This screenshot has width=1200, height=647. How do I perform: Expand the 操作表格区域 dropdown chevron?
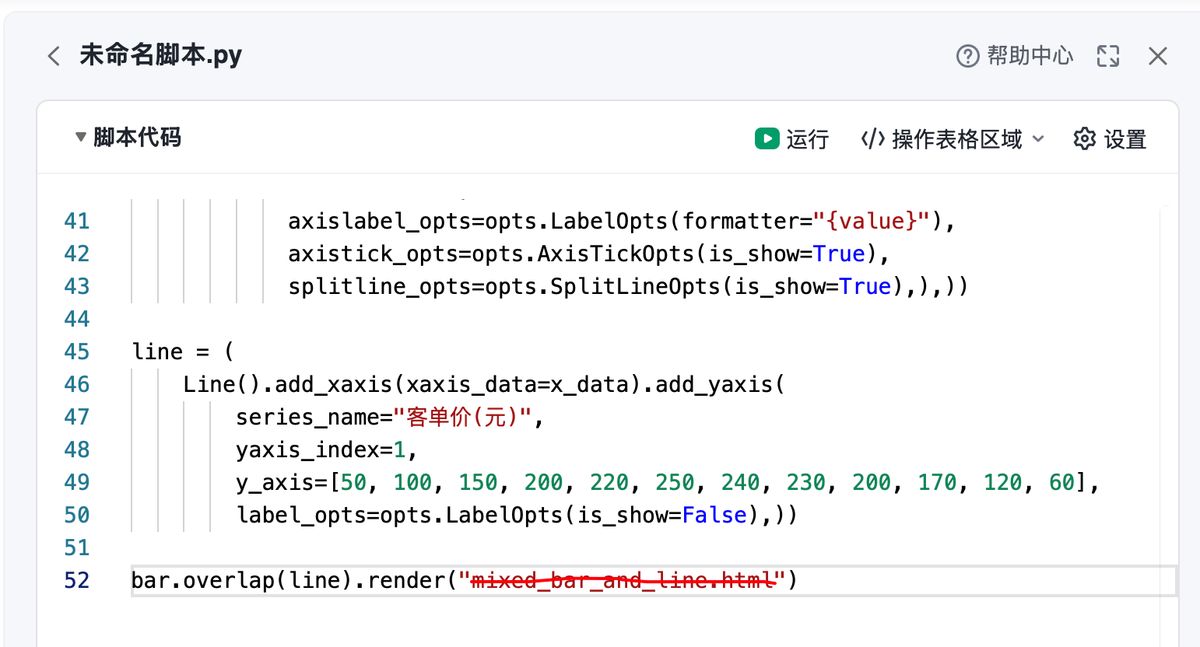[x=1038, y=139]
